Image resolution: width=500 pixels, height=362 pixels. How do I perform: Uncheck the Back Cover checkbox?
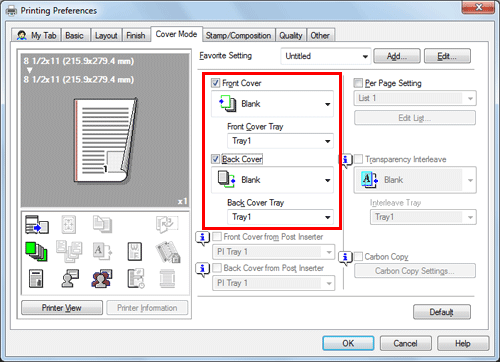[216, 159]
